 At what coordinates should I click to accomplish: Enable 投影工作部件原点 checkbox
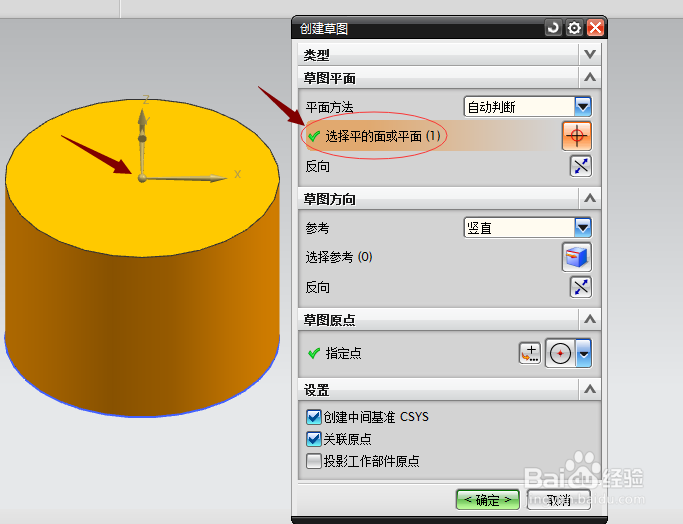point(313,461)
